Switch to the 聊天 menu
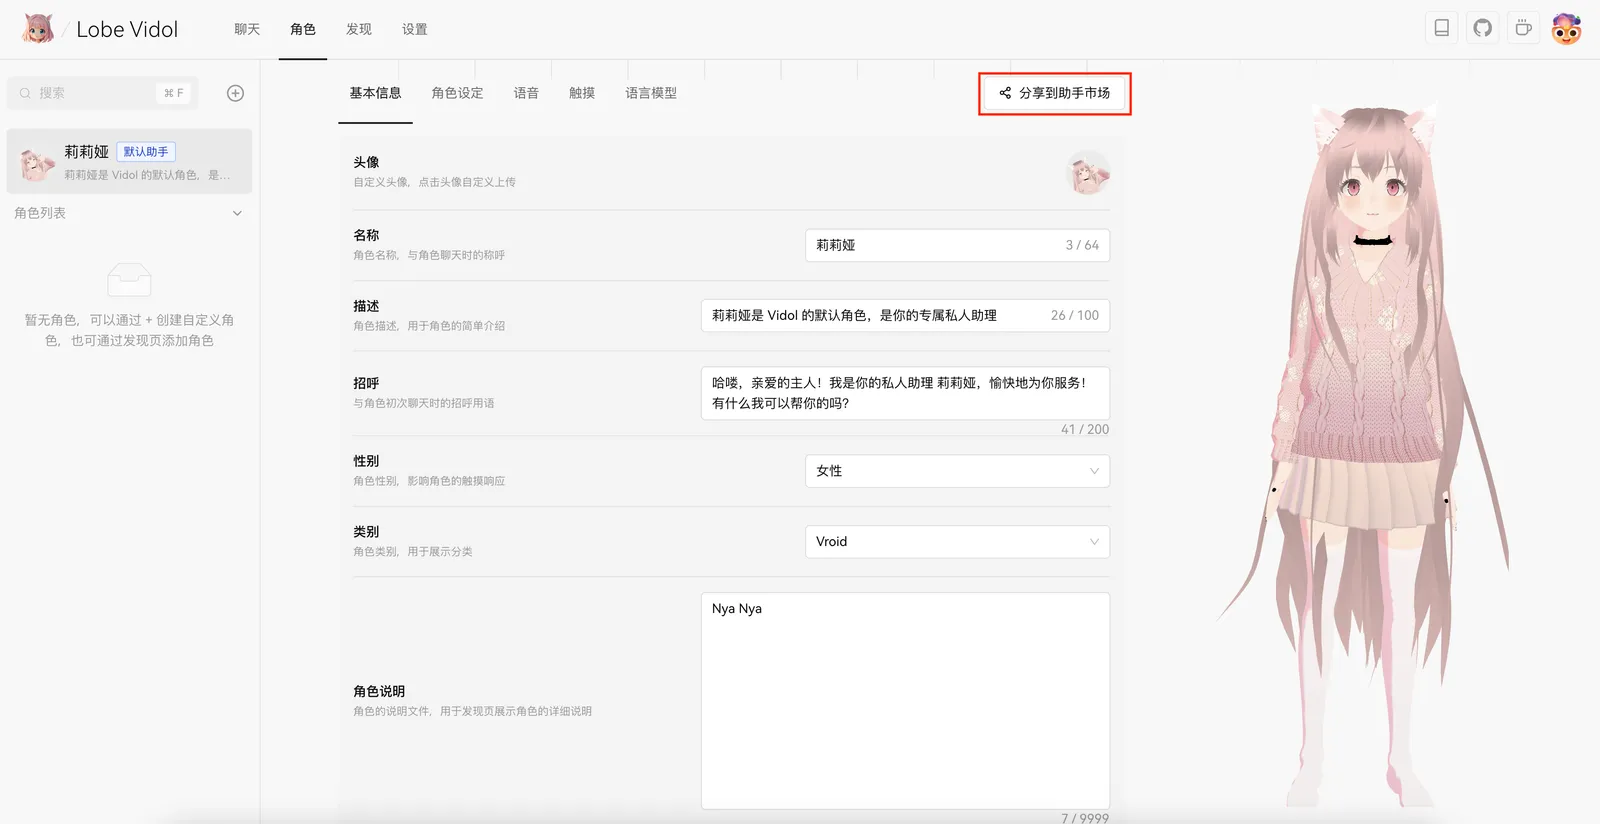This screenshot has width=1600, height=824. pyautogui.click(x=247, y=29)
